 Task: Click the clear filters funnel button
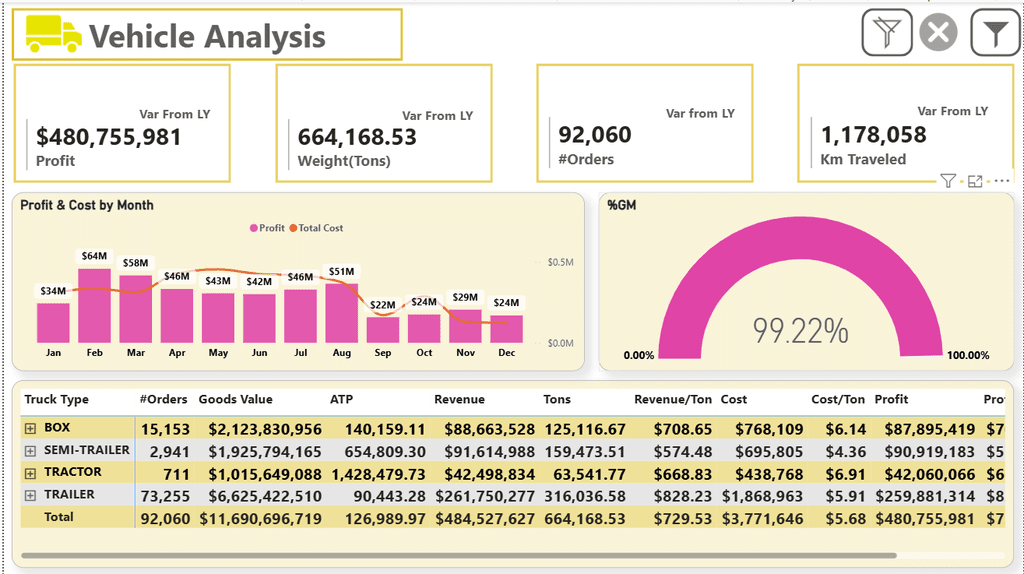(x=887, y=34)
